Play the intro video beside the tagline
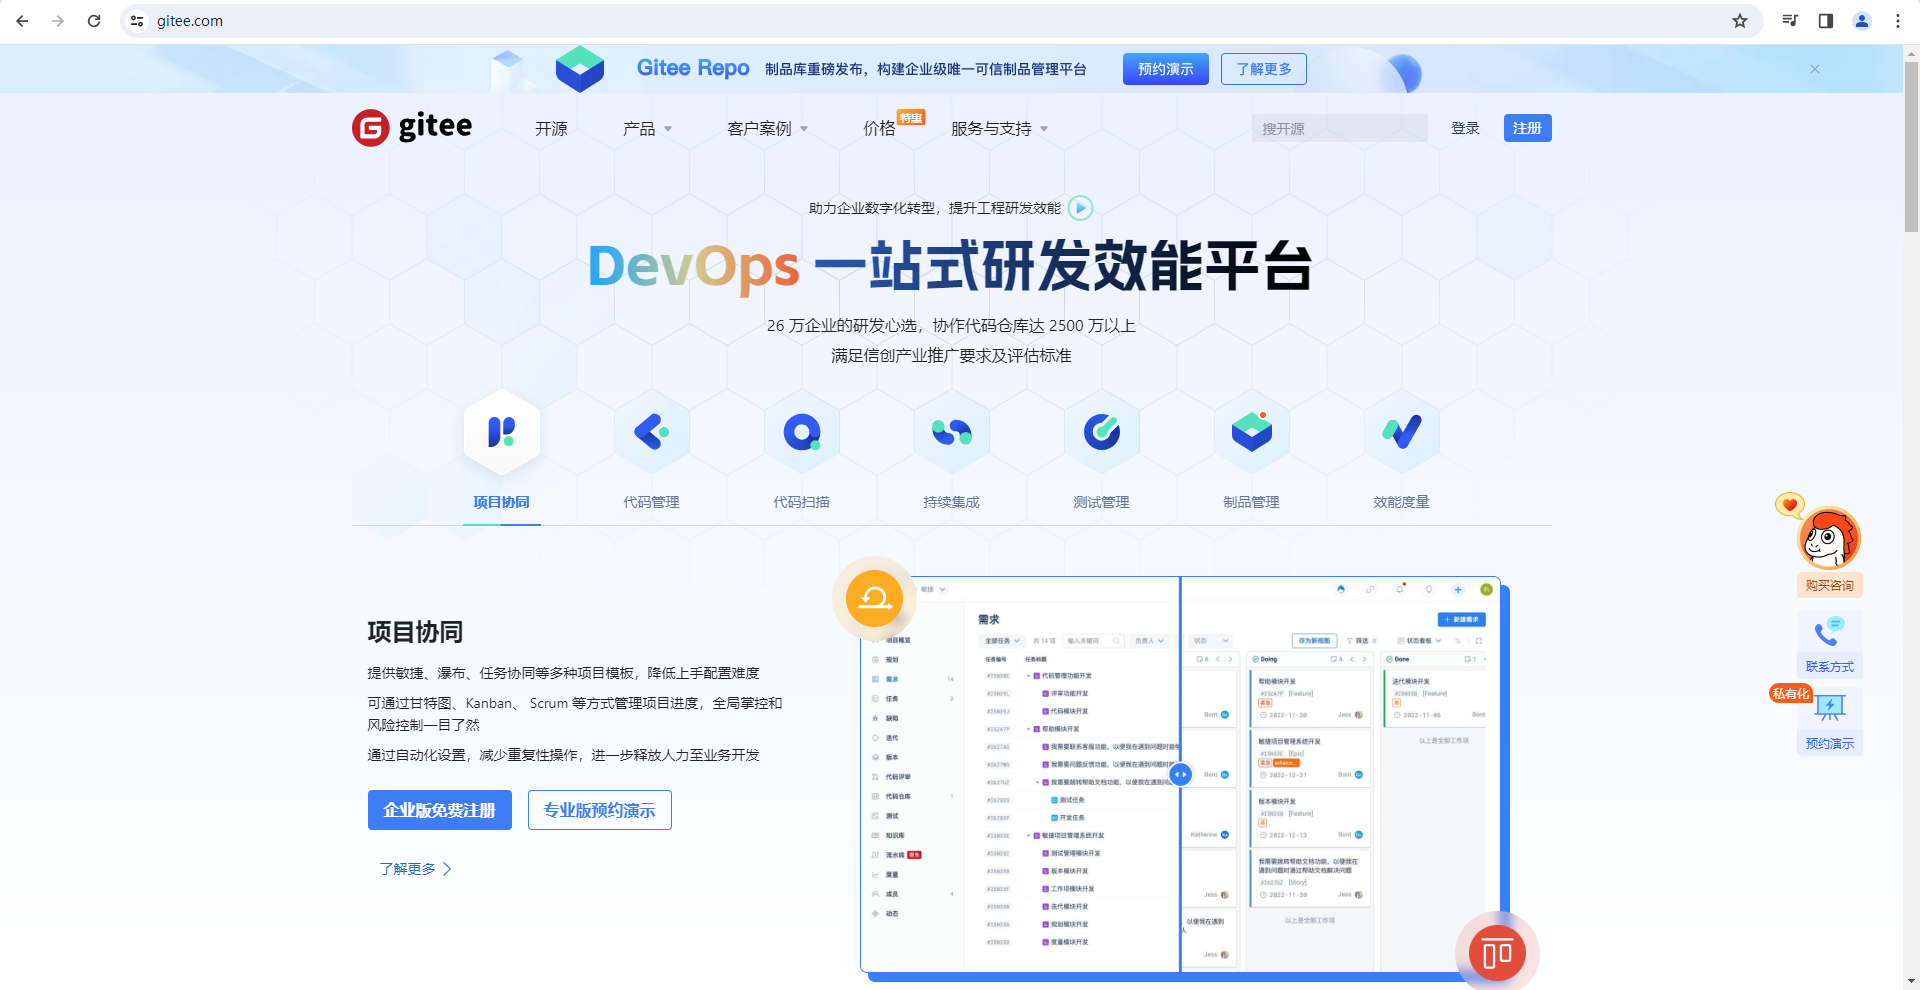Image resolution: width=1920 pixels, height=990 pixels. click(1080, 208)
